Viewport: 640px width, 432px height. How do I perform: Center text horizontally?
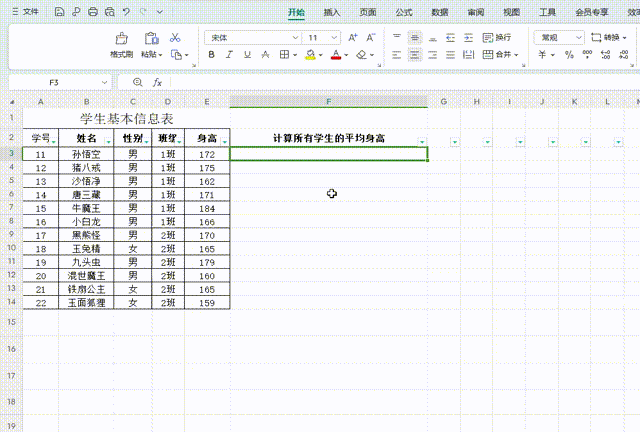(x=415, y=55)
